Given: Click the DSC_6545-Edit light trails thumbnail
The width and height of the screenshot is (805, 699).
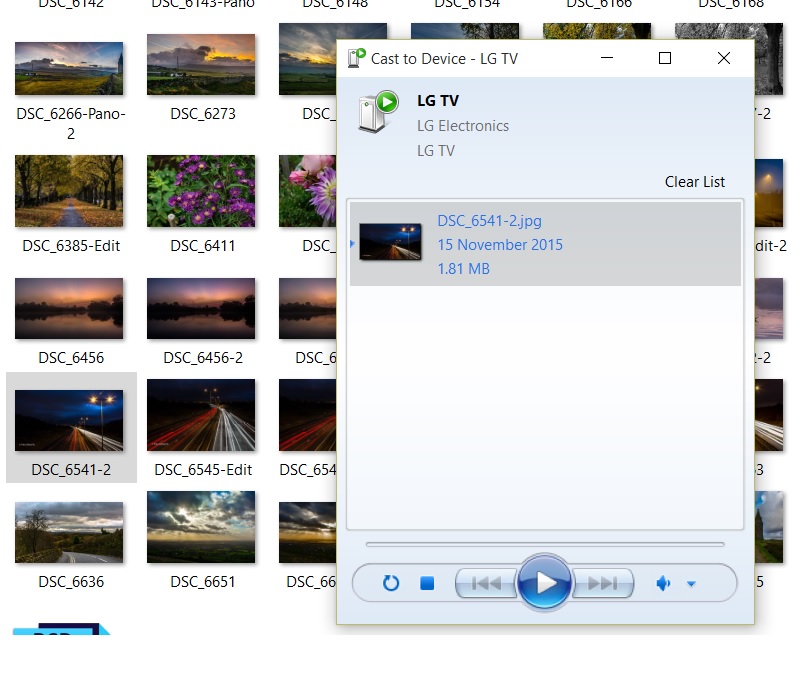Looking at the screenshot, I should [x=201, y=415].
